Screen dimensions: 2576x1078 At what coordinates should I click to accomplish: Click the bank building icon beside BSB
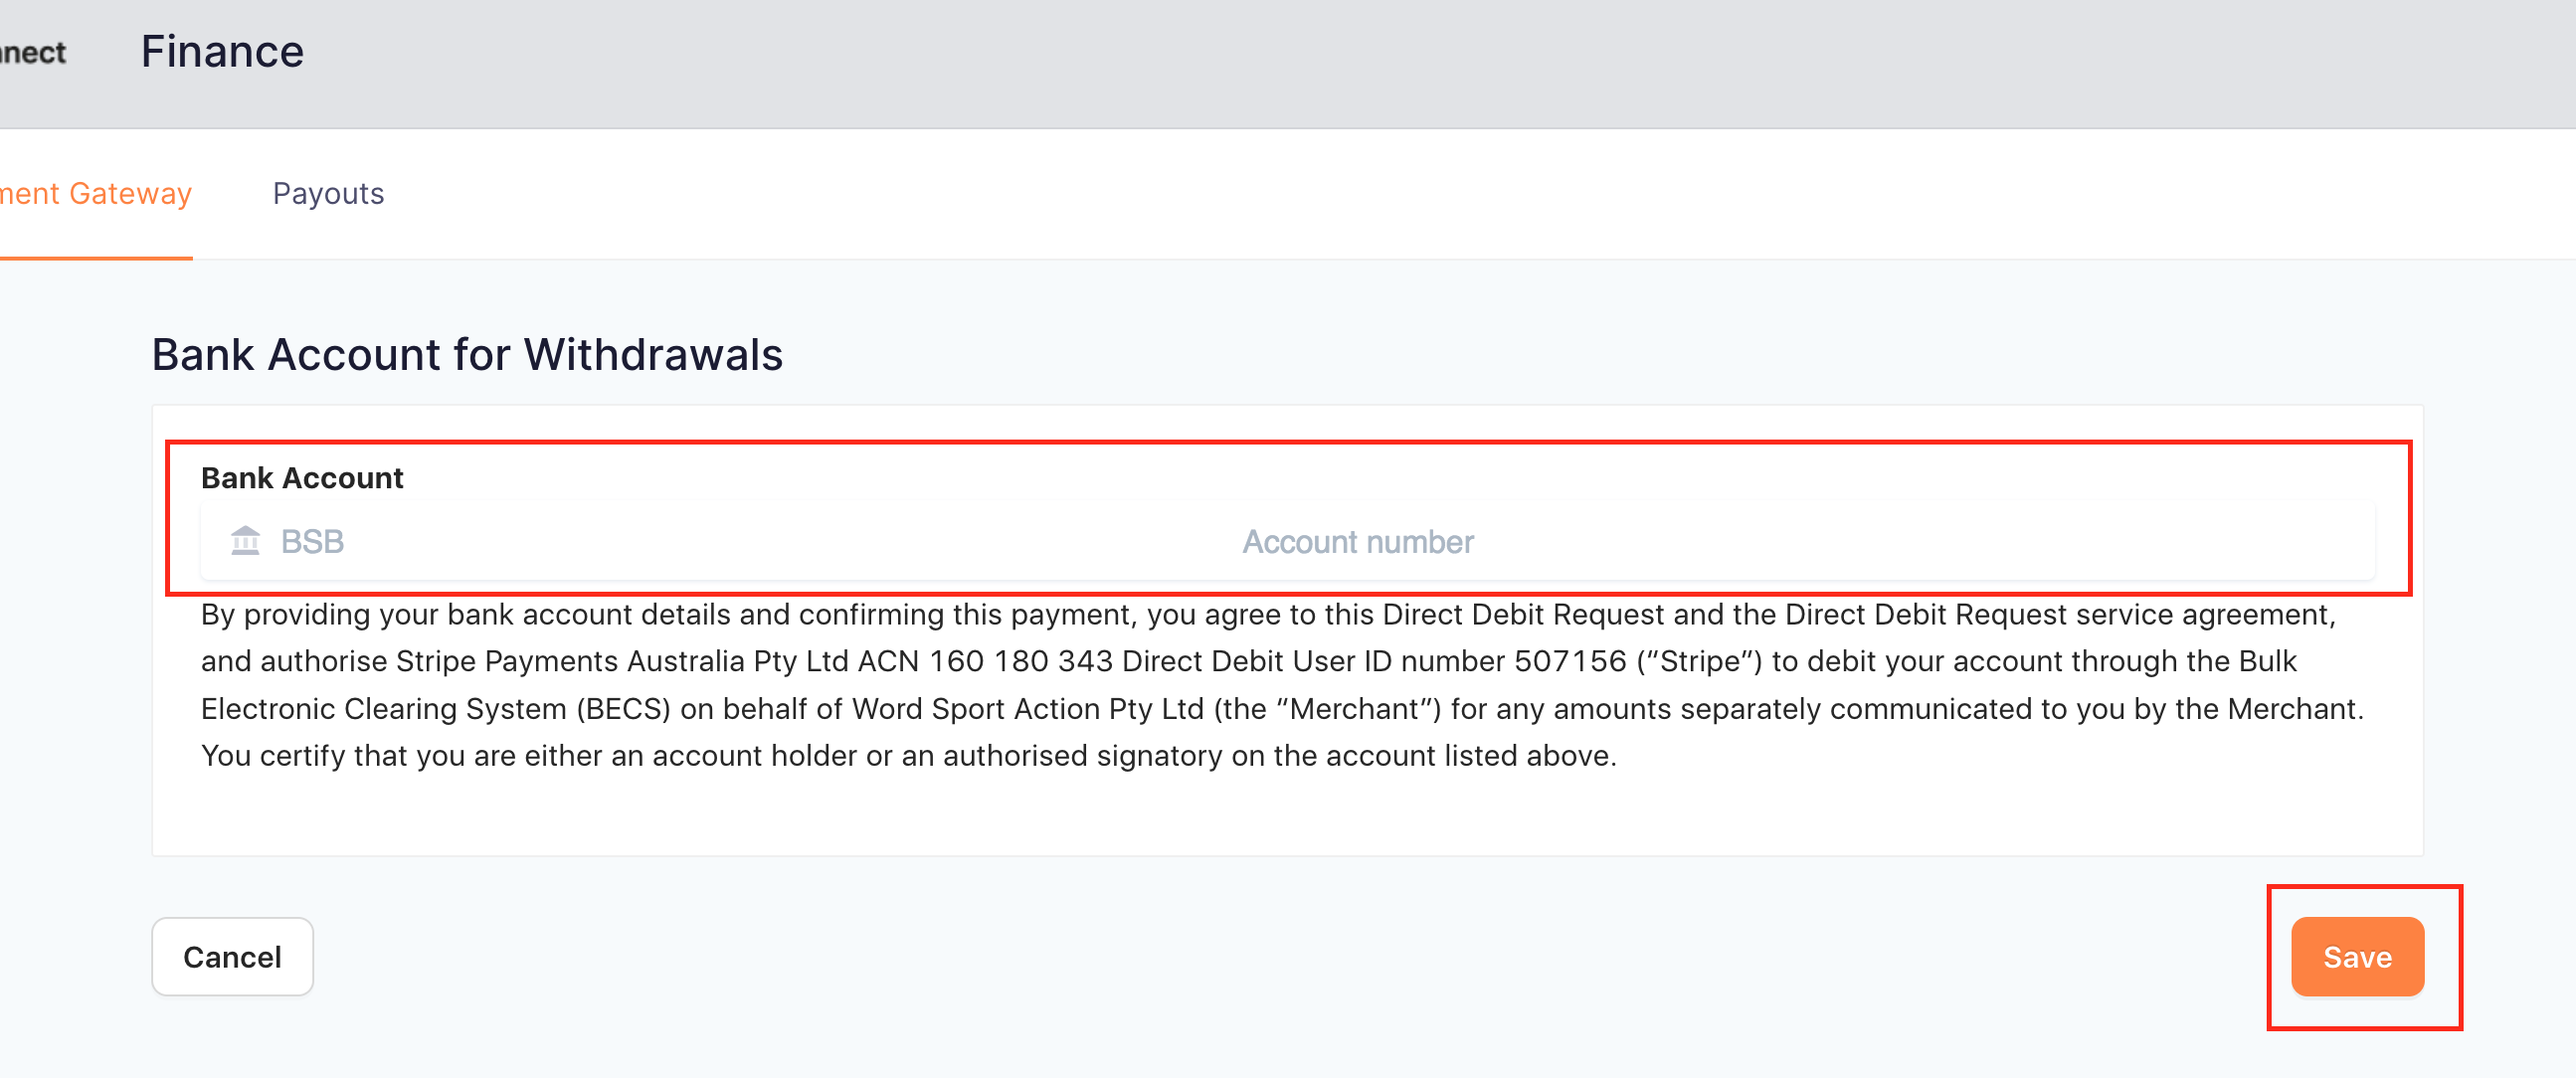[245, 541]
